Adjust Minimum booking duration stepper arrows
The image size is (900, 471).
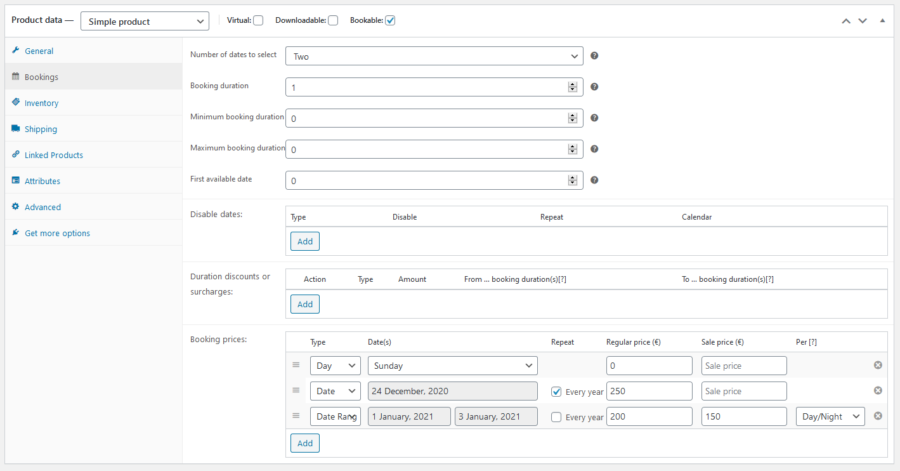(572, 118)
